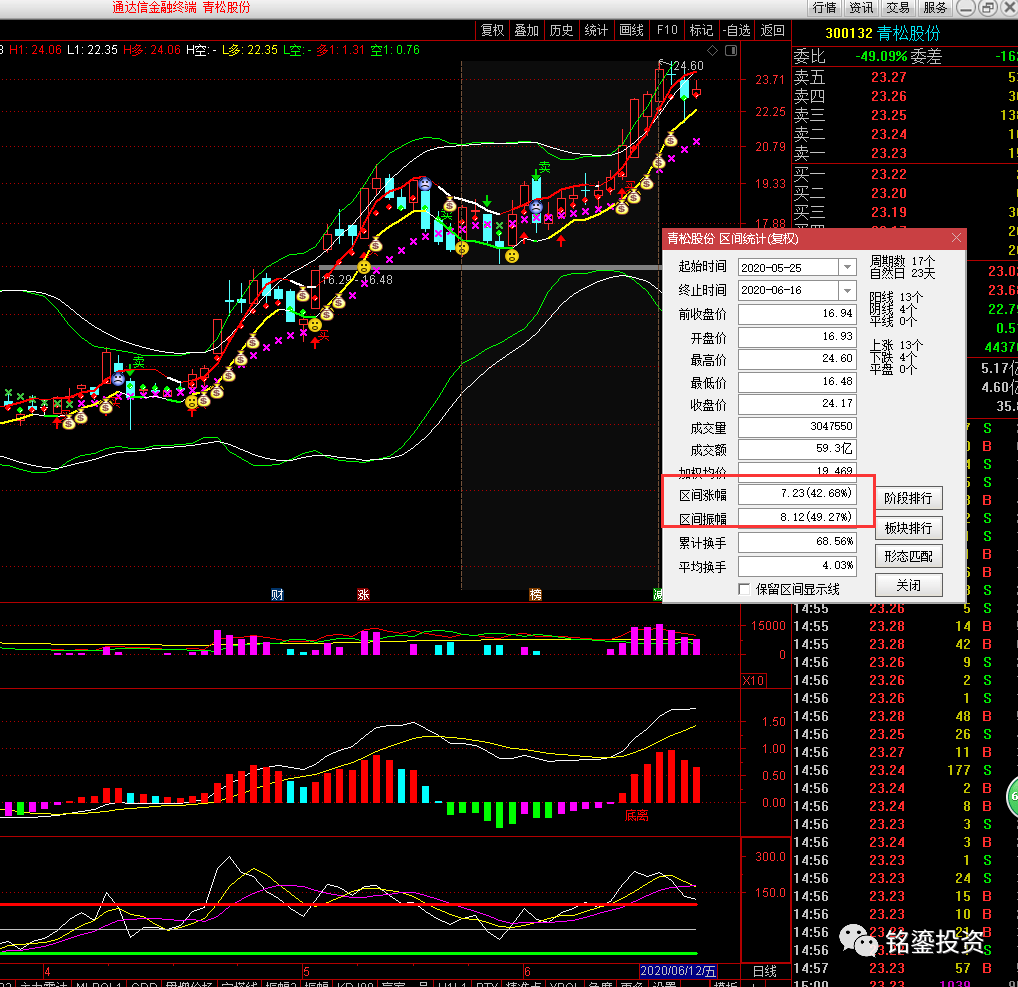The image size is (1018, 987).
Task: Click the 区间涨幅 value 7.23(42.68%)
Action: [x=797, y=494]
